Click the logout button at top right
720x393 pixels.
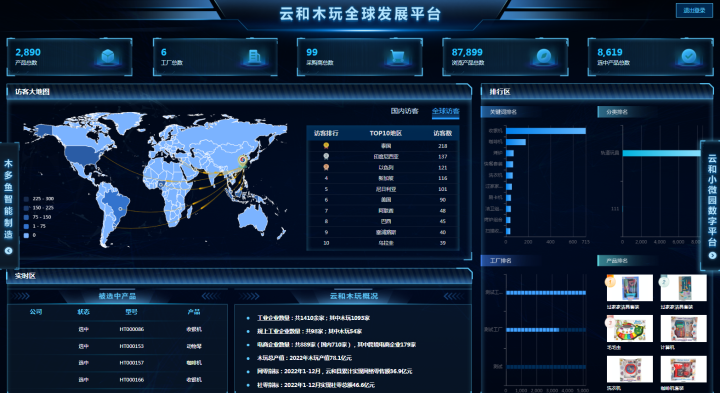(x=694, y=10)
